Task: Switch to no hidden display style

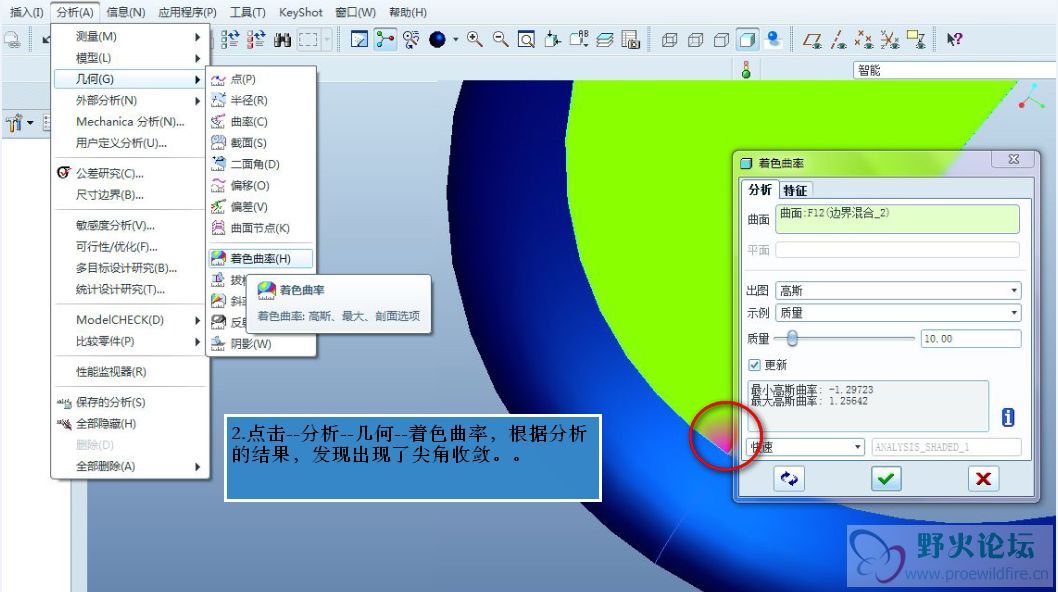Action: (x=721, y=40)
